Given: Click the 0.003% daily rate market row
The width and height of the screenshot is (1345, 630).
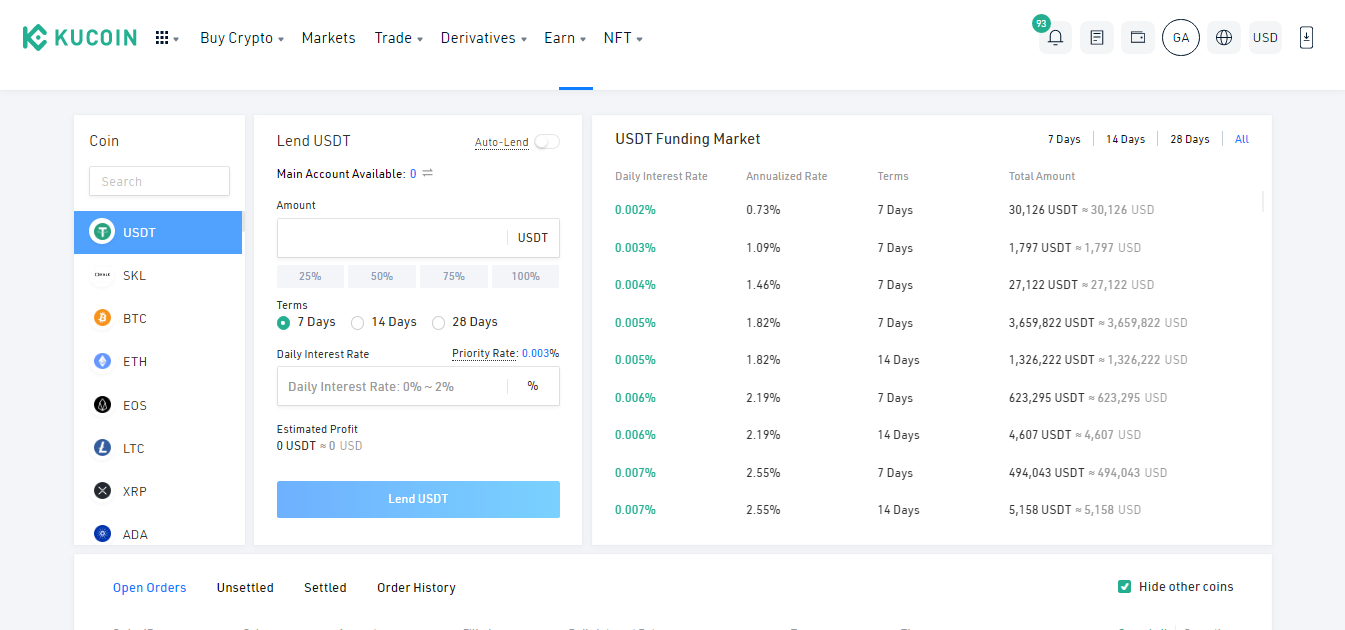Looking at the screenshot, I should point(932,247).
